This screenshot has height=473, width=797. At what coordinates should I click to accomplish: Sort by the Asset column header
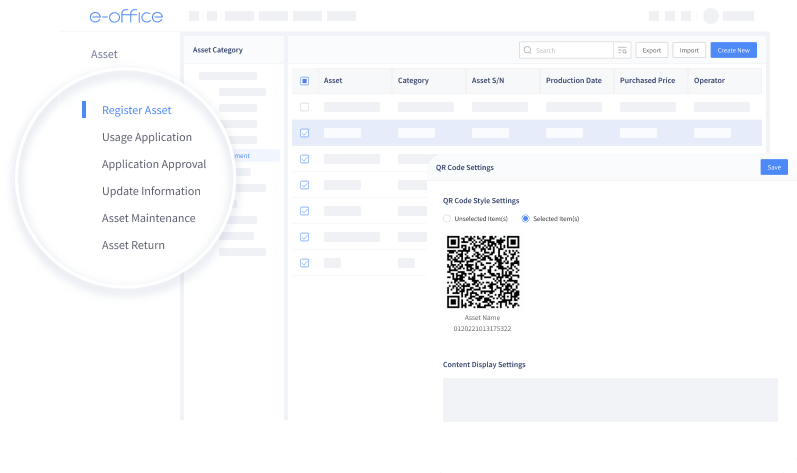pos(333,80)
